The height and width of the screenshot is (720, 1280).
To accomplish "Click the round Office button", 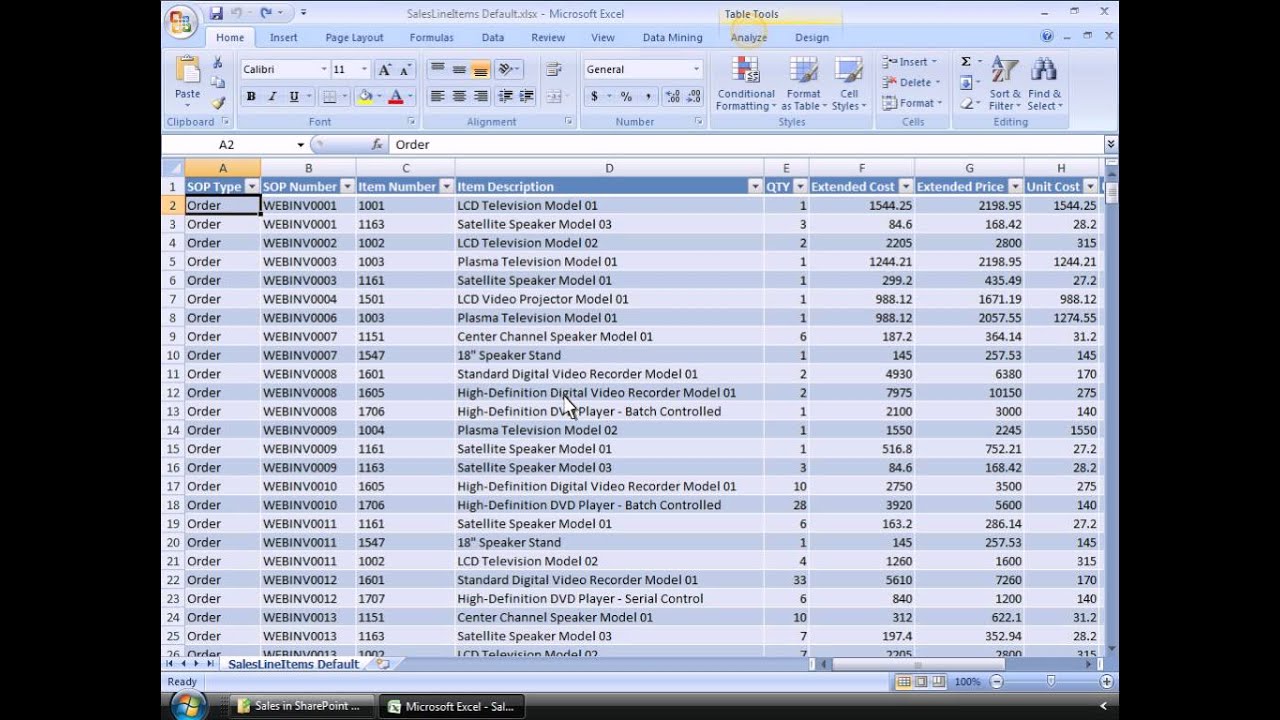I will point(181,22).
